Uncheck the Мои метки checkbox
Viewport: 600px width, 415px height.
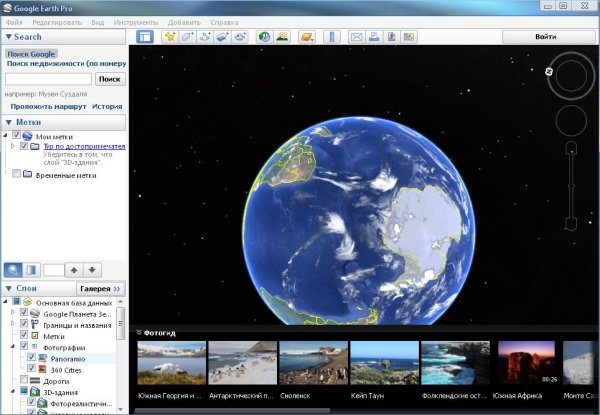coord(16,135)
